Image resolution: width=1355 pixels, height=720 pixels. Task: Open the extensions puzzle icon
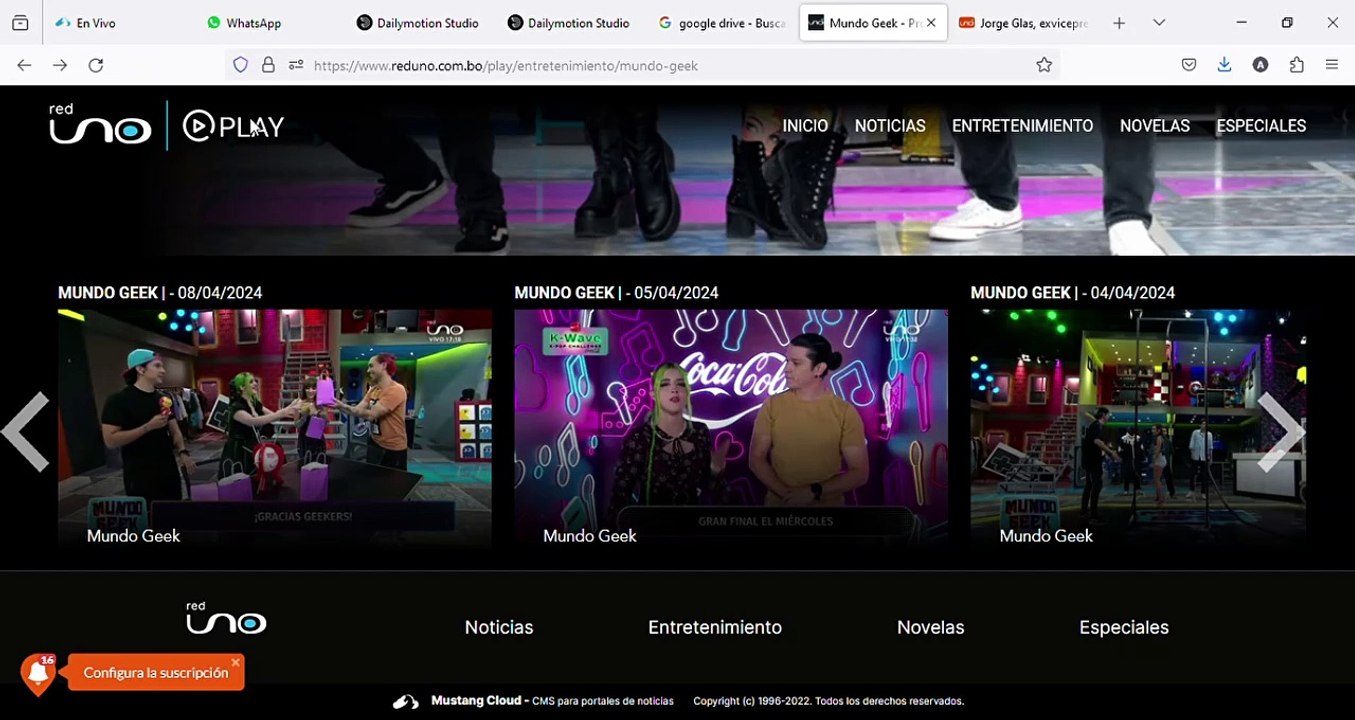point(1297,65)
